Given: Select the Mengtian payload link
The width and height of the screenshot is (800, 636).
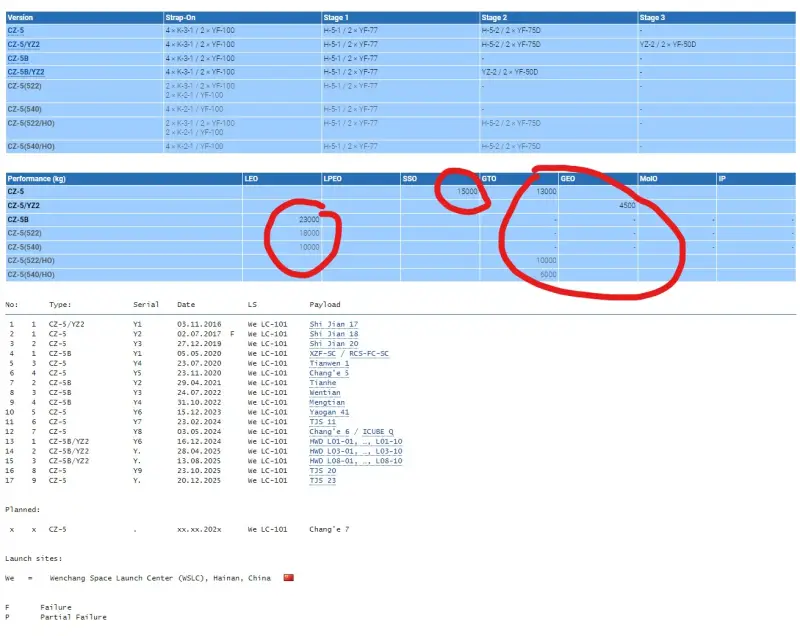Looking at the screenshot, I should [328, 403].
